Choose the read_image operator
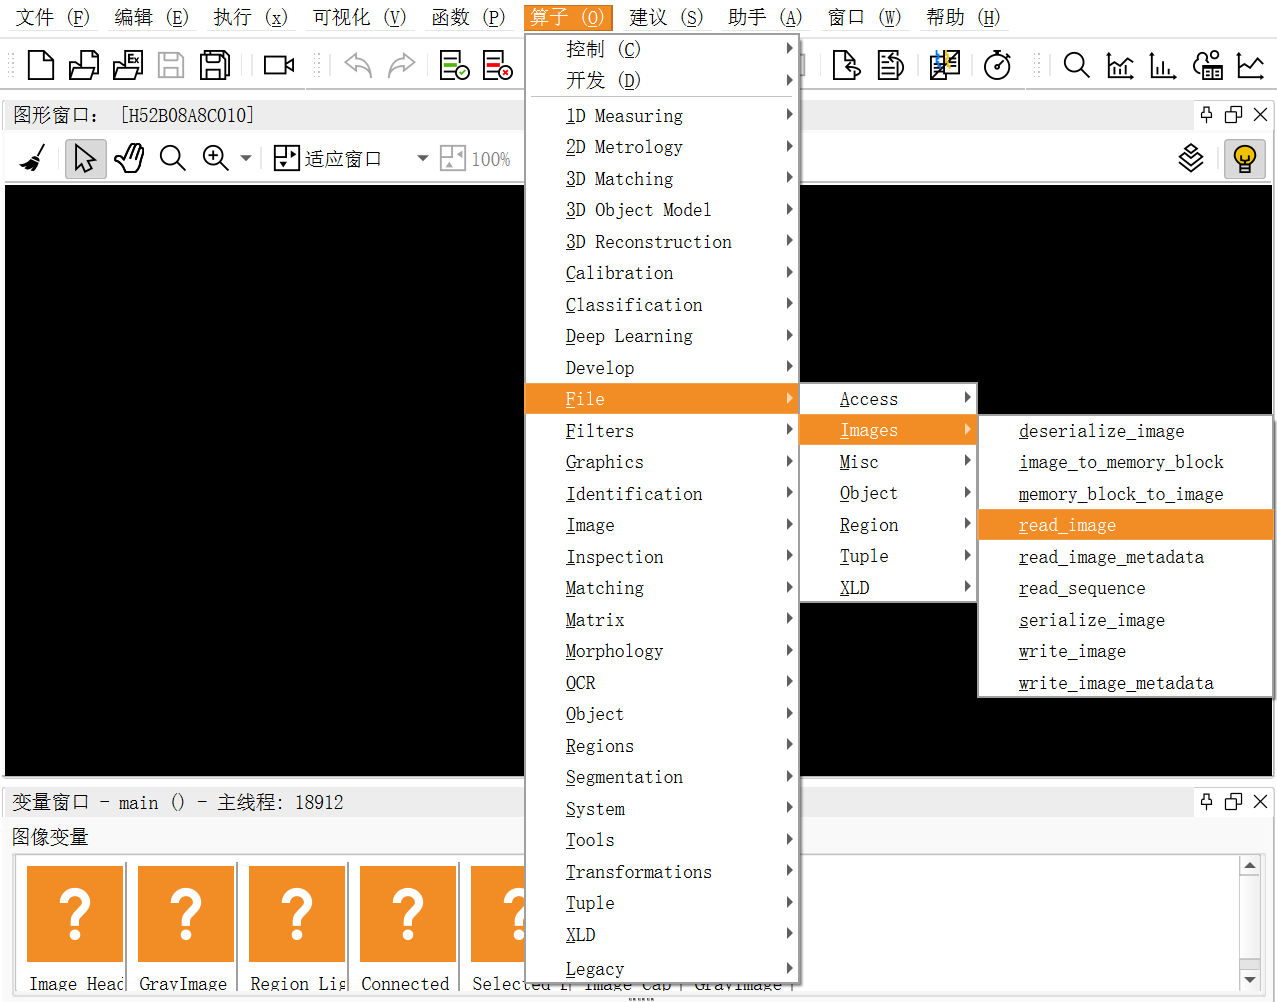The height and width of the screenshot is (1002, 1277). tap(1125, 525)
